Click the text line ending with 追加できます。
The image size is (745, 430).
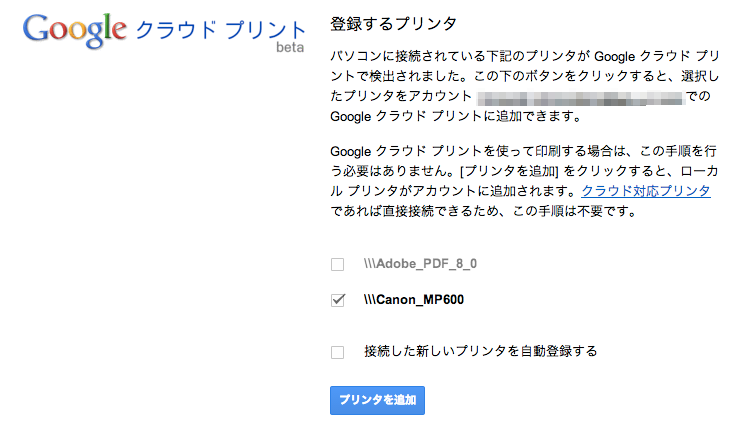tap(456, 116)
